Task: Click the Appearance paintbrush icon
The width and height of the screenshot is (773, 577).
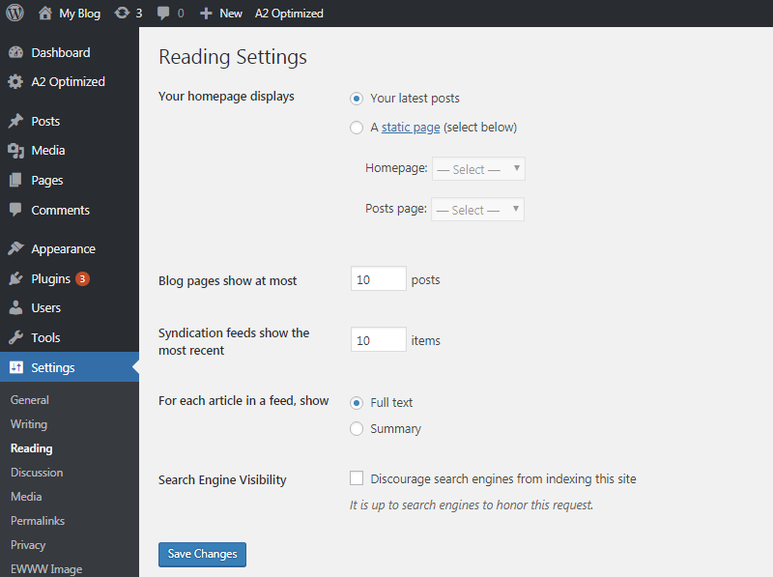Action: coord(15,249)
